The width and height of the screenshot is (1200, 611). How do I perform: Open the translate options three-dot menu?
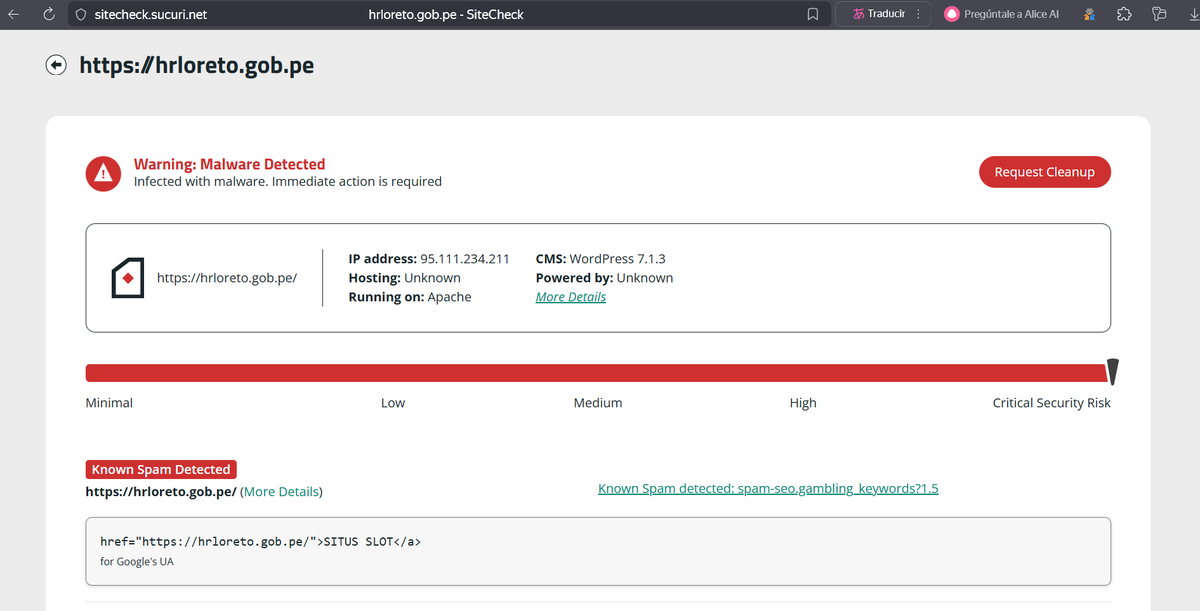tap(919, 14)
